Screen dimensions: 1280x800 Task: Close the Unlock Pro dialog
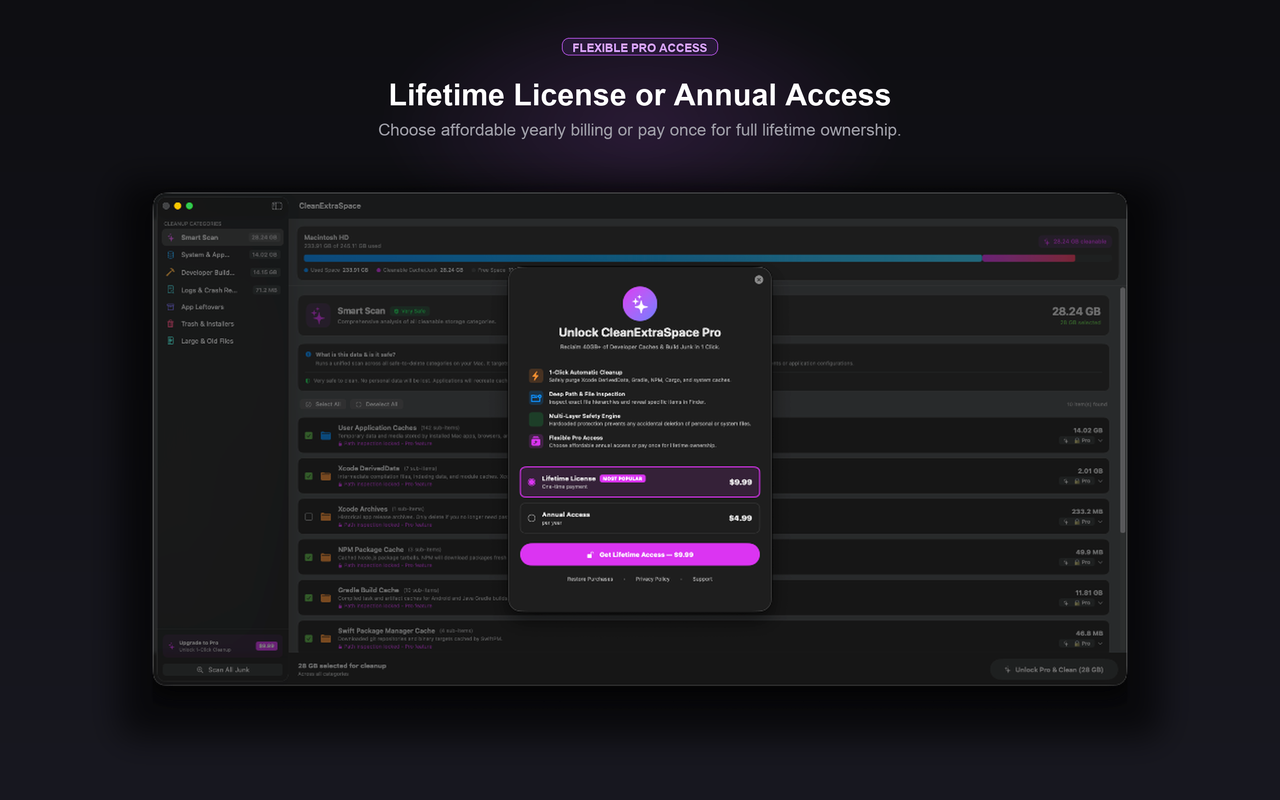coord(758,280)
